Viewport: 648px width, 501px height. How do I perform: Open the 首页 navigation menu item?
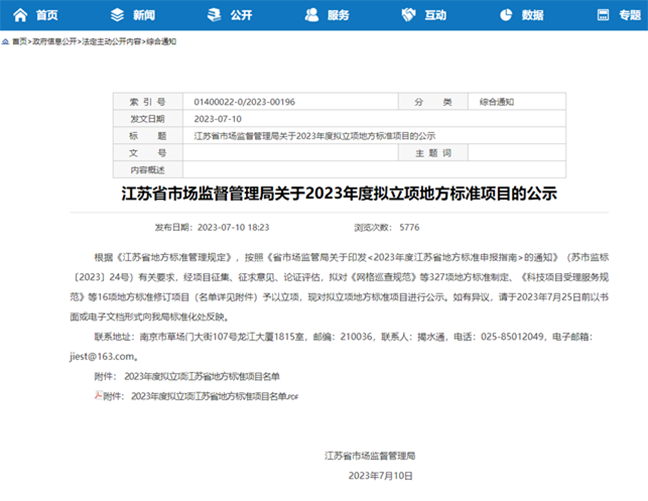(46, 15)
